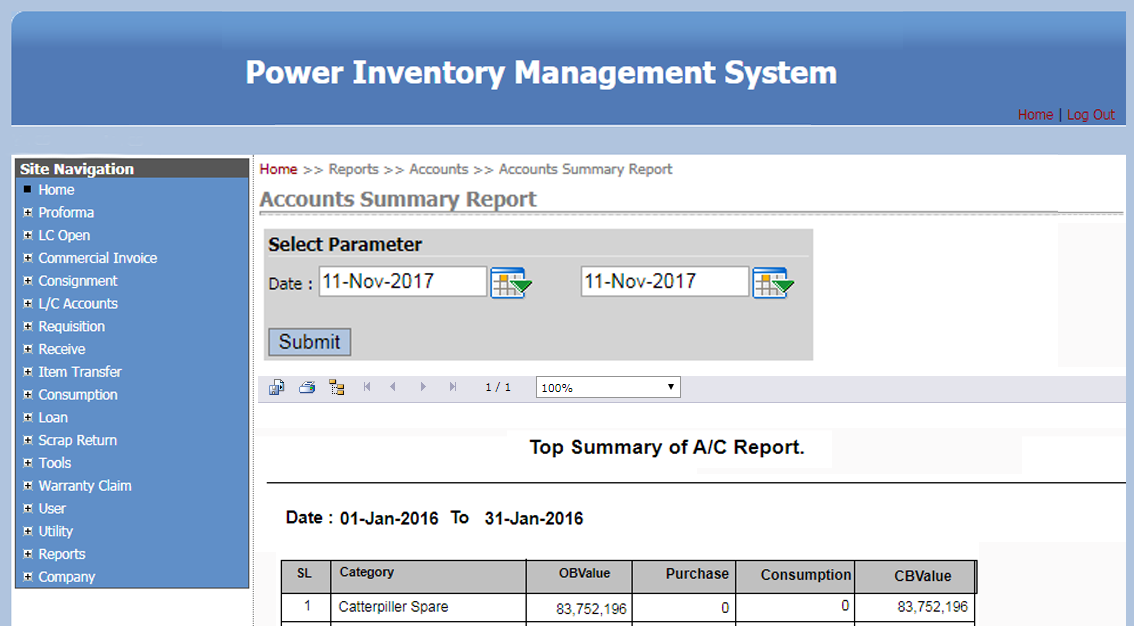Expand the Proforma tree node
Screen dimensions: 1134x626
coord(28,212)
